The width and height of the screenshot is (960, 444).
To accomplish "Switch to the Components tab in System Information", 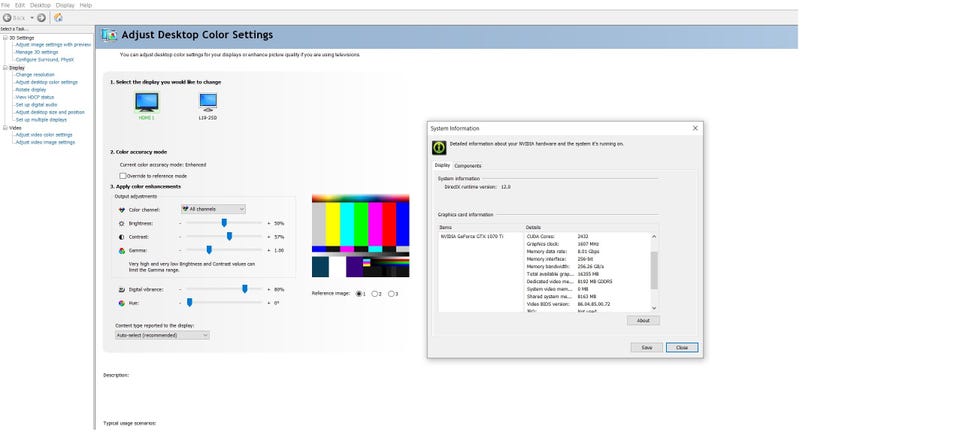I will click(468, 166).
